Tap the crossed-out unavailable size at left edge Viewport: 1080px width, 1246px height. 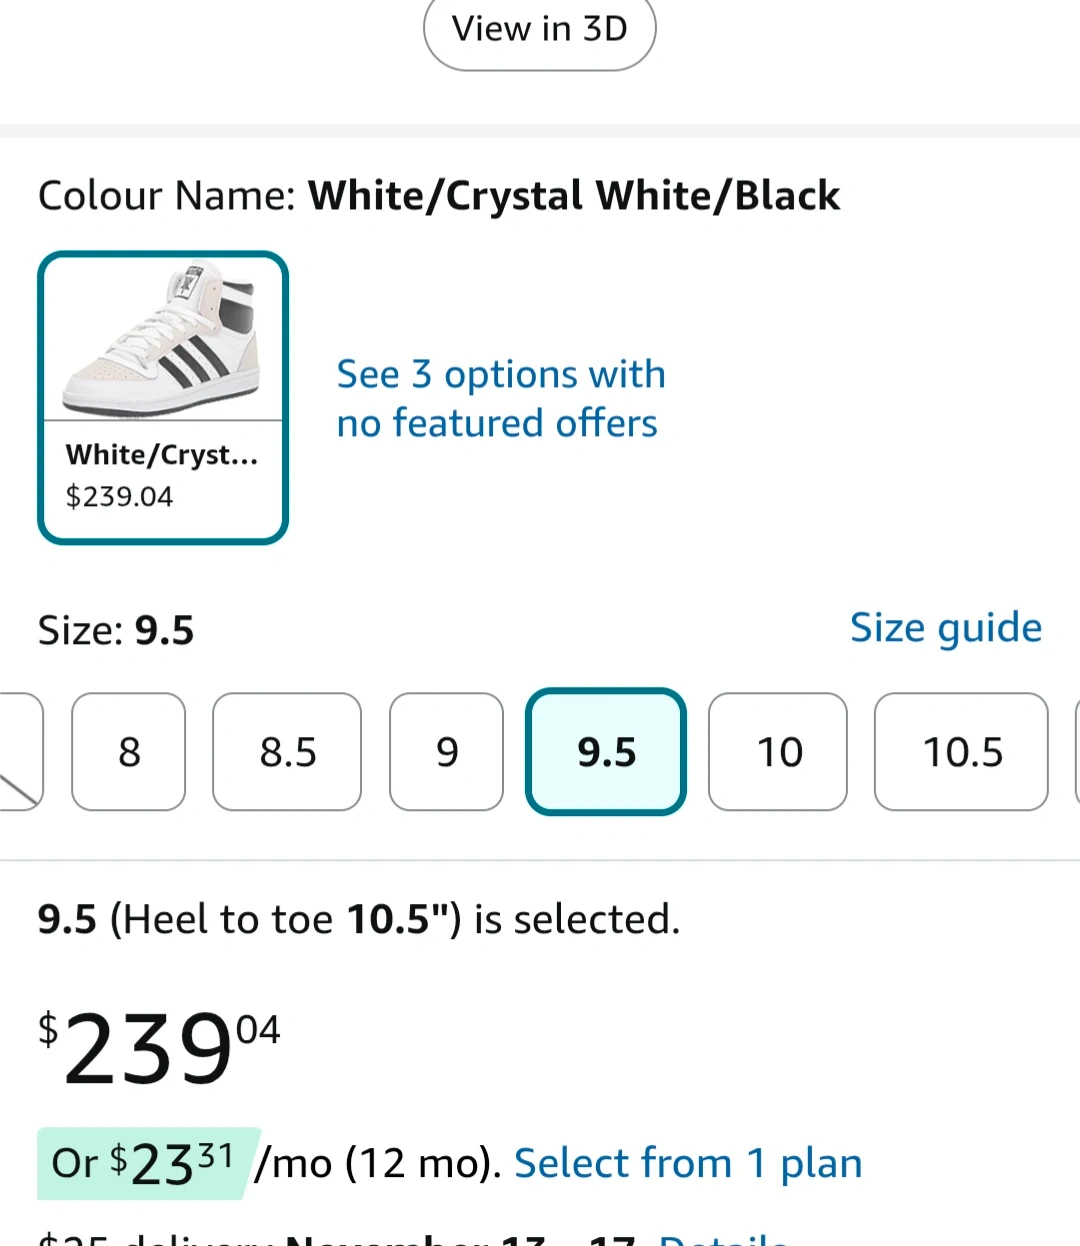point(18,752)
